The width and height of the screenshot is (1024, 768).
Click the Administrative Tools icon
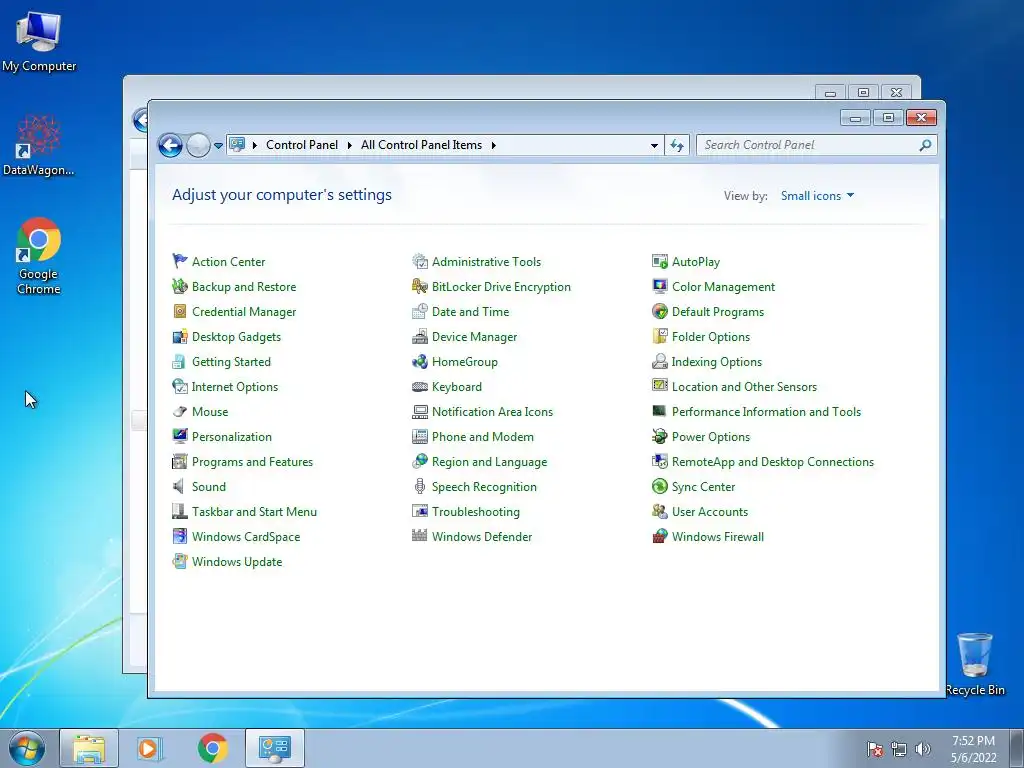(420, 261)
